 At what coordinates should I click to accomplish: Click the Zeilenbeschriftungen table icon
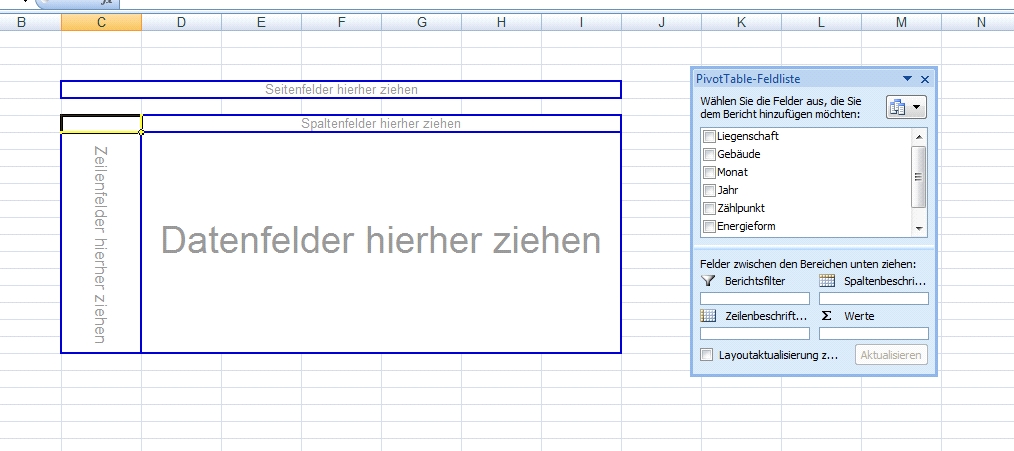pos(708,316)
